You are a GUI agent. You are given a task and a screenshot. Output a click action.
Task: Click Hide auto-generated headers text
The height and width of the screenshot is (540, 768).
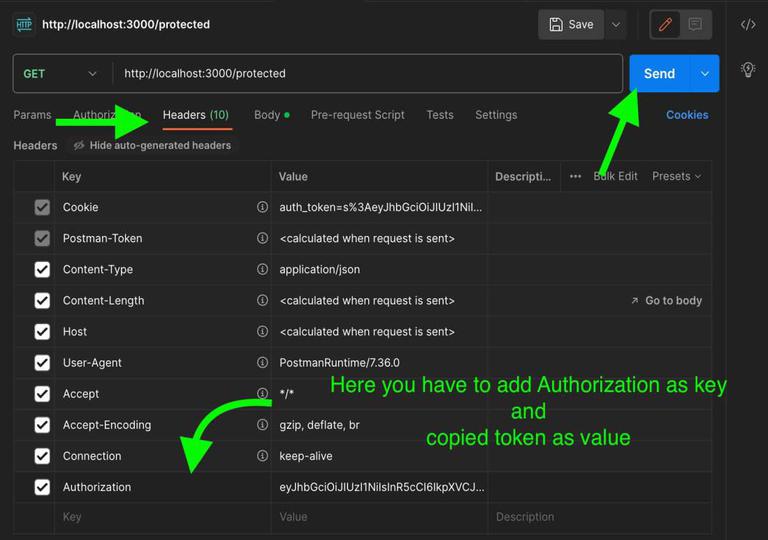tap(160, 146)
